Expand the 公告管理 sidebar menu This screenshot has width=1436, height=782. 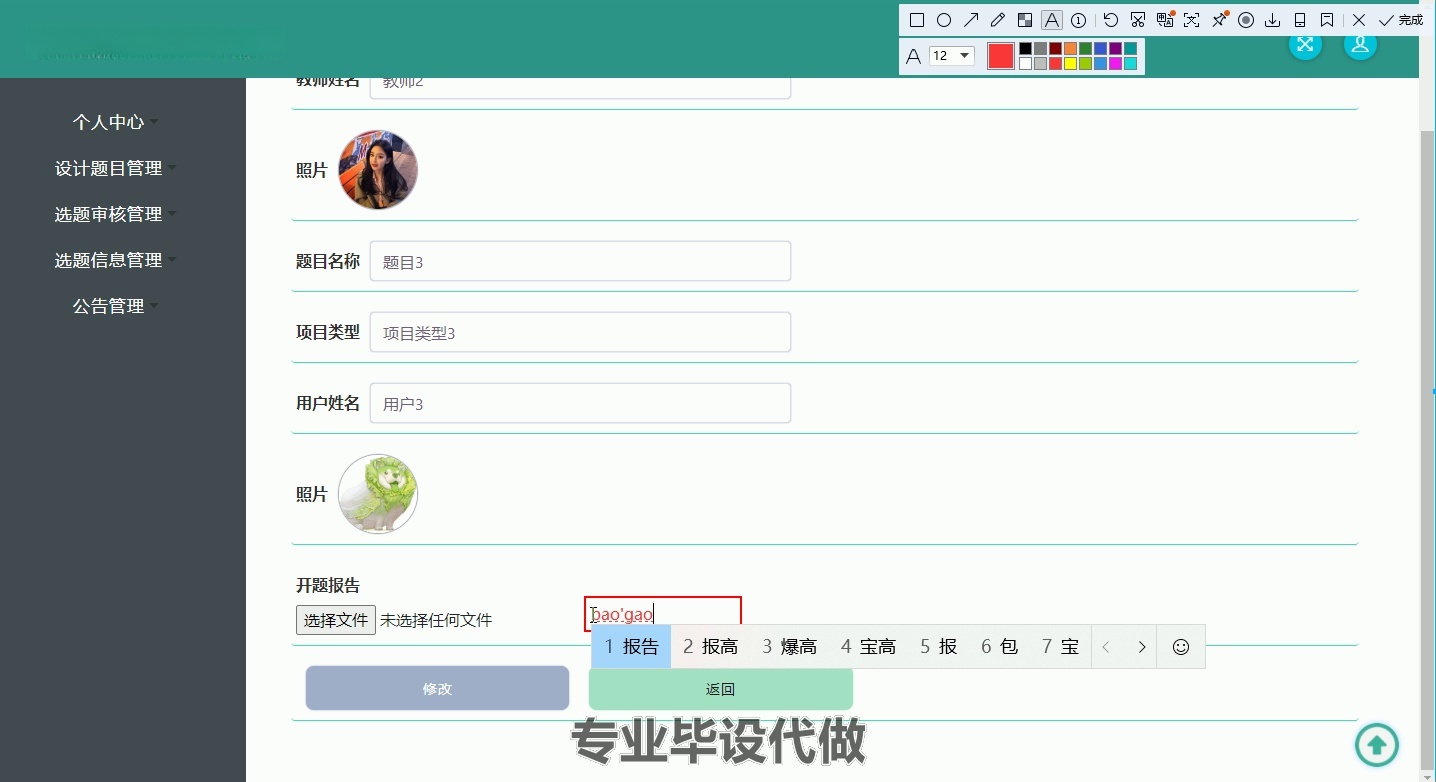(115, 306)
